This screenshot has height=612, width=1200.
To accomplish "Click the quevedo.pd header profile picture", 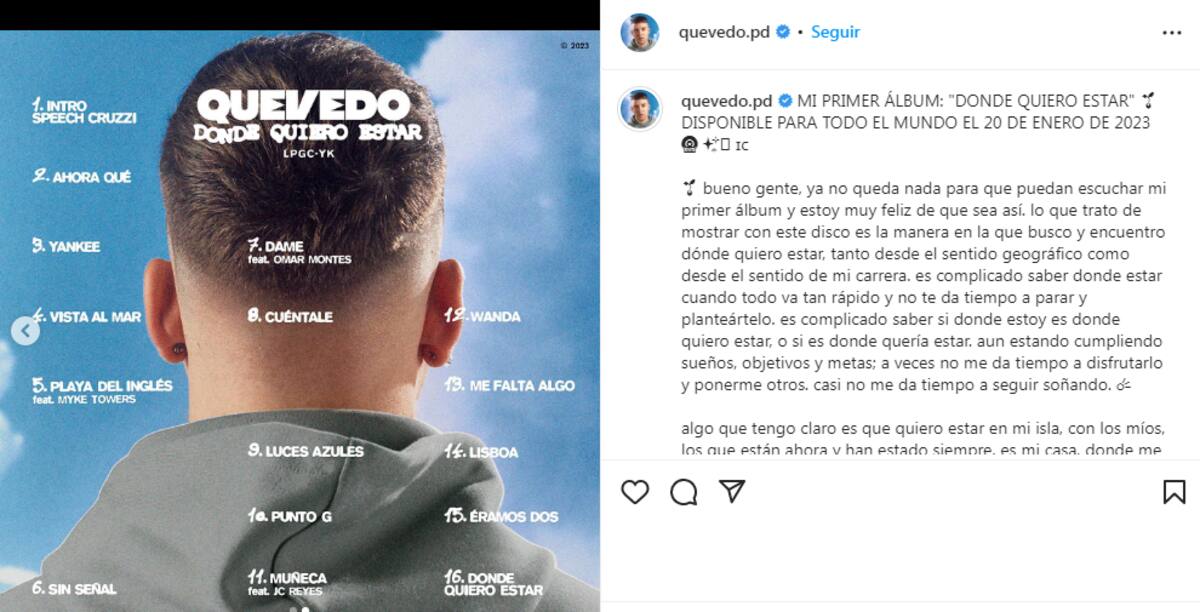I will pos(640,32).
